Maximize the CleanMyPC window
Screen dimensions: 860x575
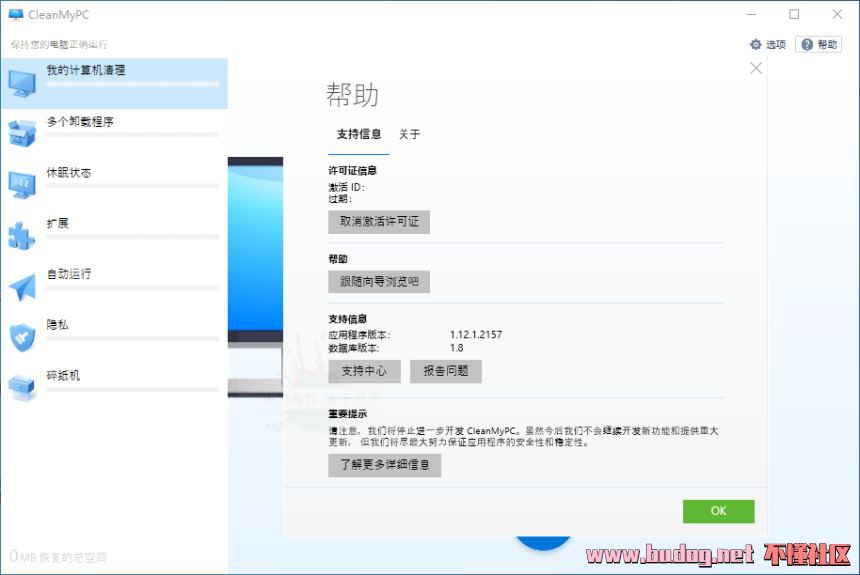(794, 14)
